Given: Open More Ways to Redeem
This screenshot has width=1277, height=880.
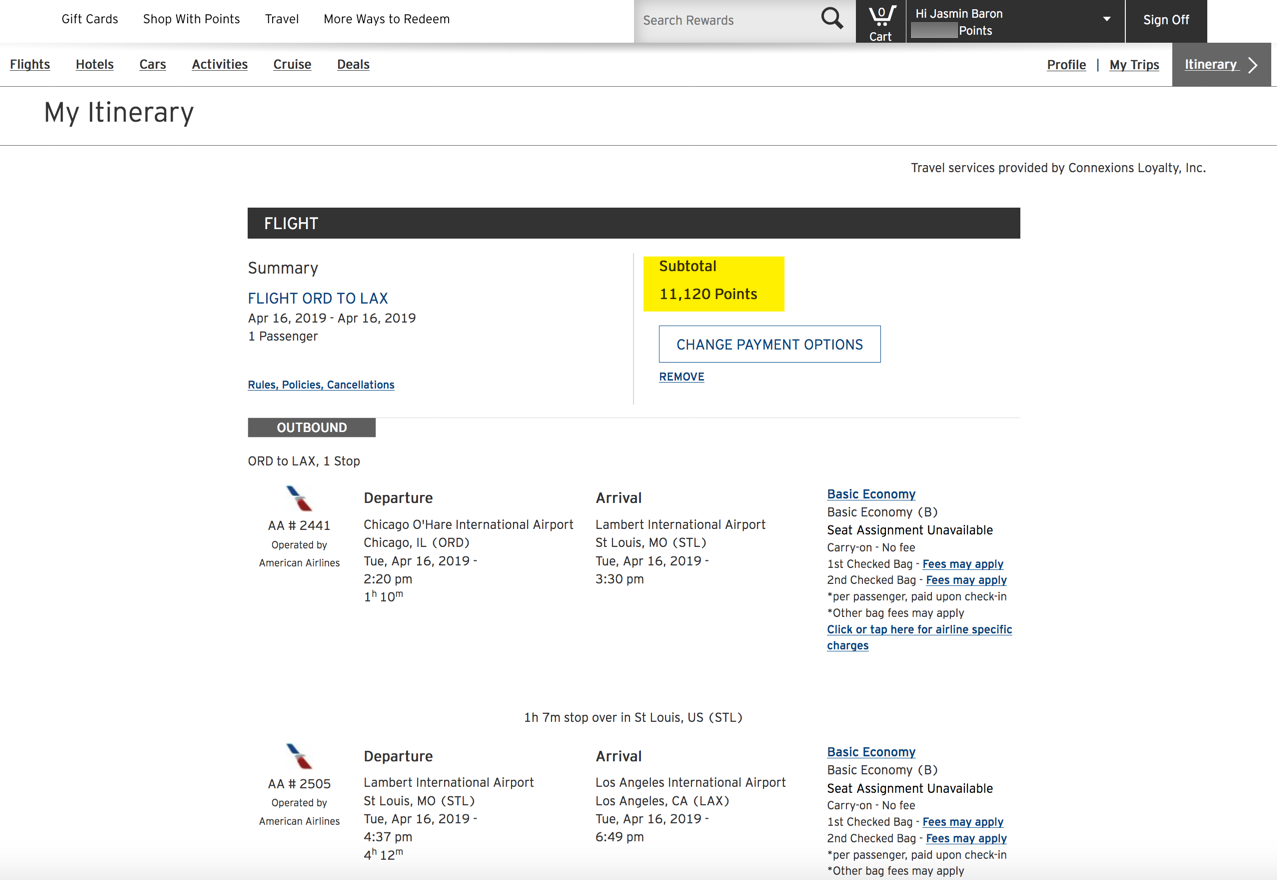Looking at the screenshot, I should (387, 19).
